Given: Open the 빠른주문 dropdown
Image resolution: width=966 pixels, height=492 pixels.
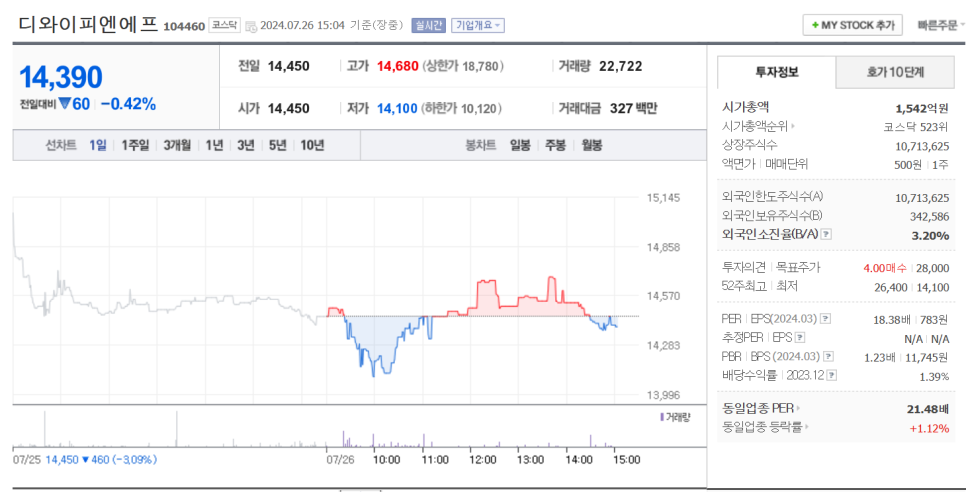Looking at the screenshot, I should [x=940, y=25].
